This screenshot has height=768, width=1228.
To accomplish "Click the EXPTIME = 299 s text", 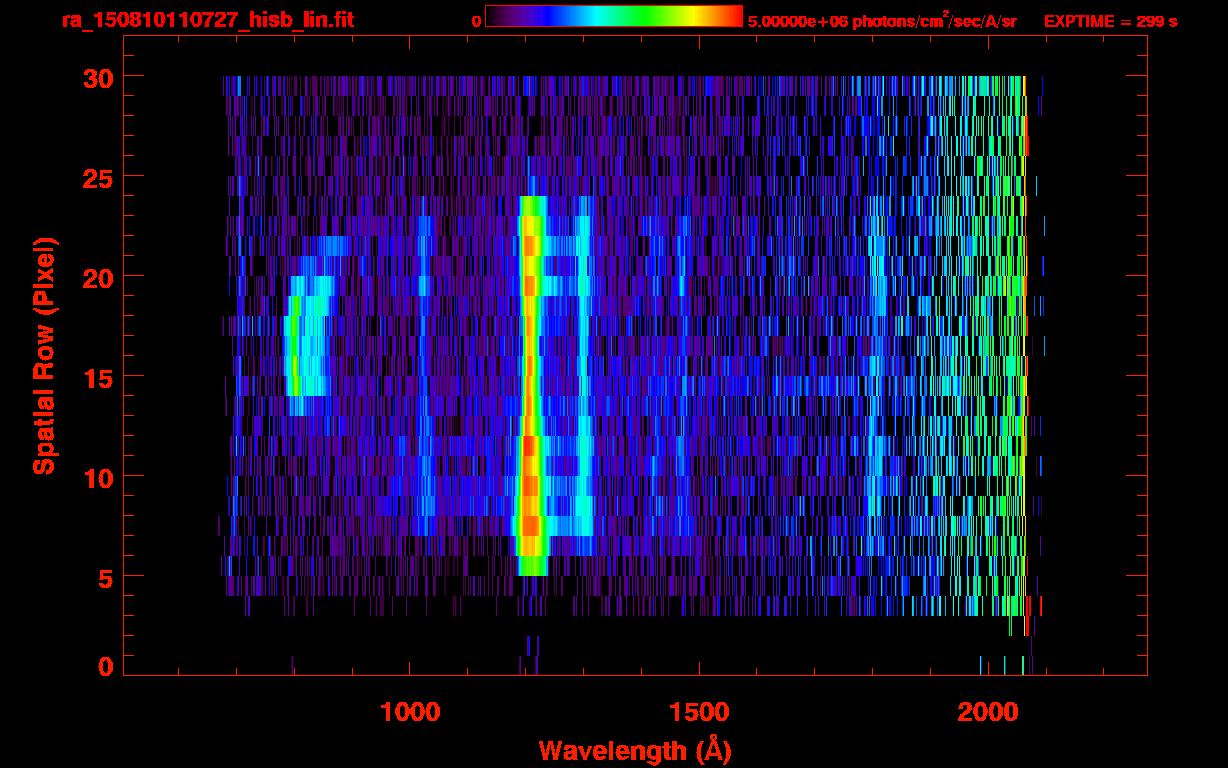I will pyautogui.click(x=1110, y=21).
